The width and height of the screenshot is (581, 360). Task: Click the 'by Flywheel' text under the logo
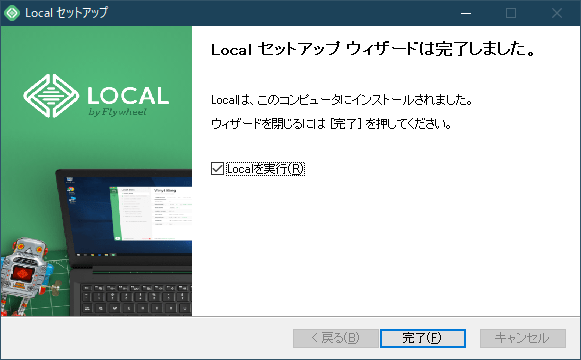[x=117, y=112]
